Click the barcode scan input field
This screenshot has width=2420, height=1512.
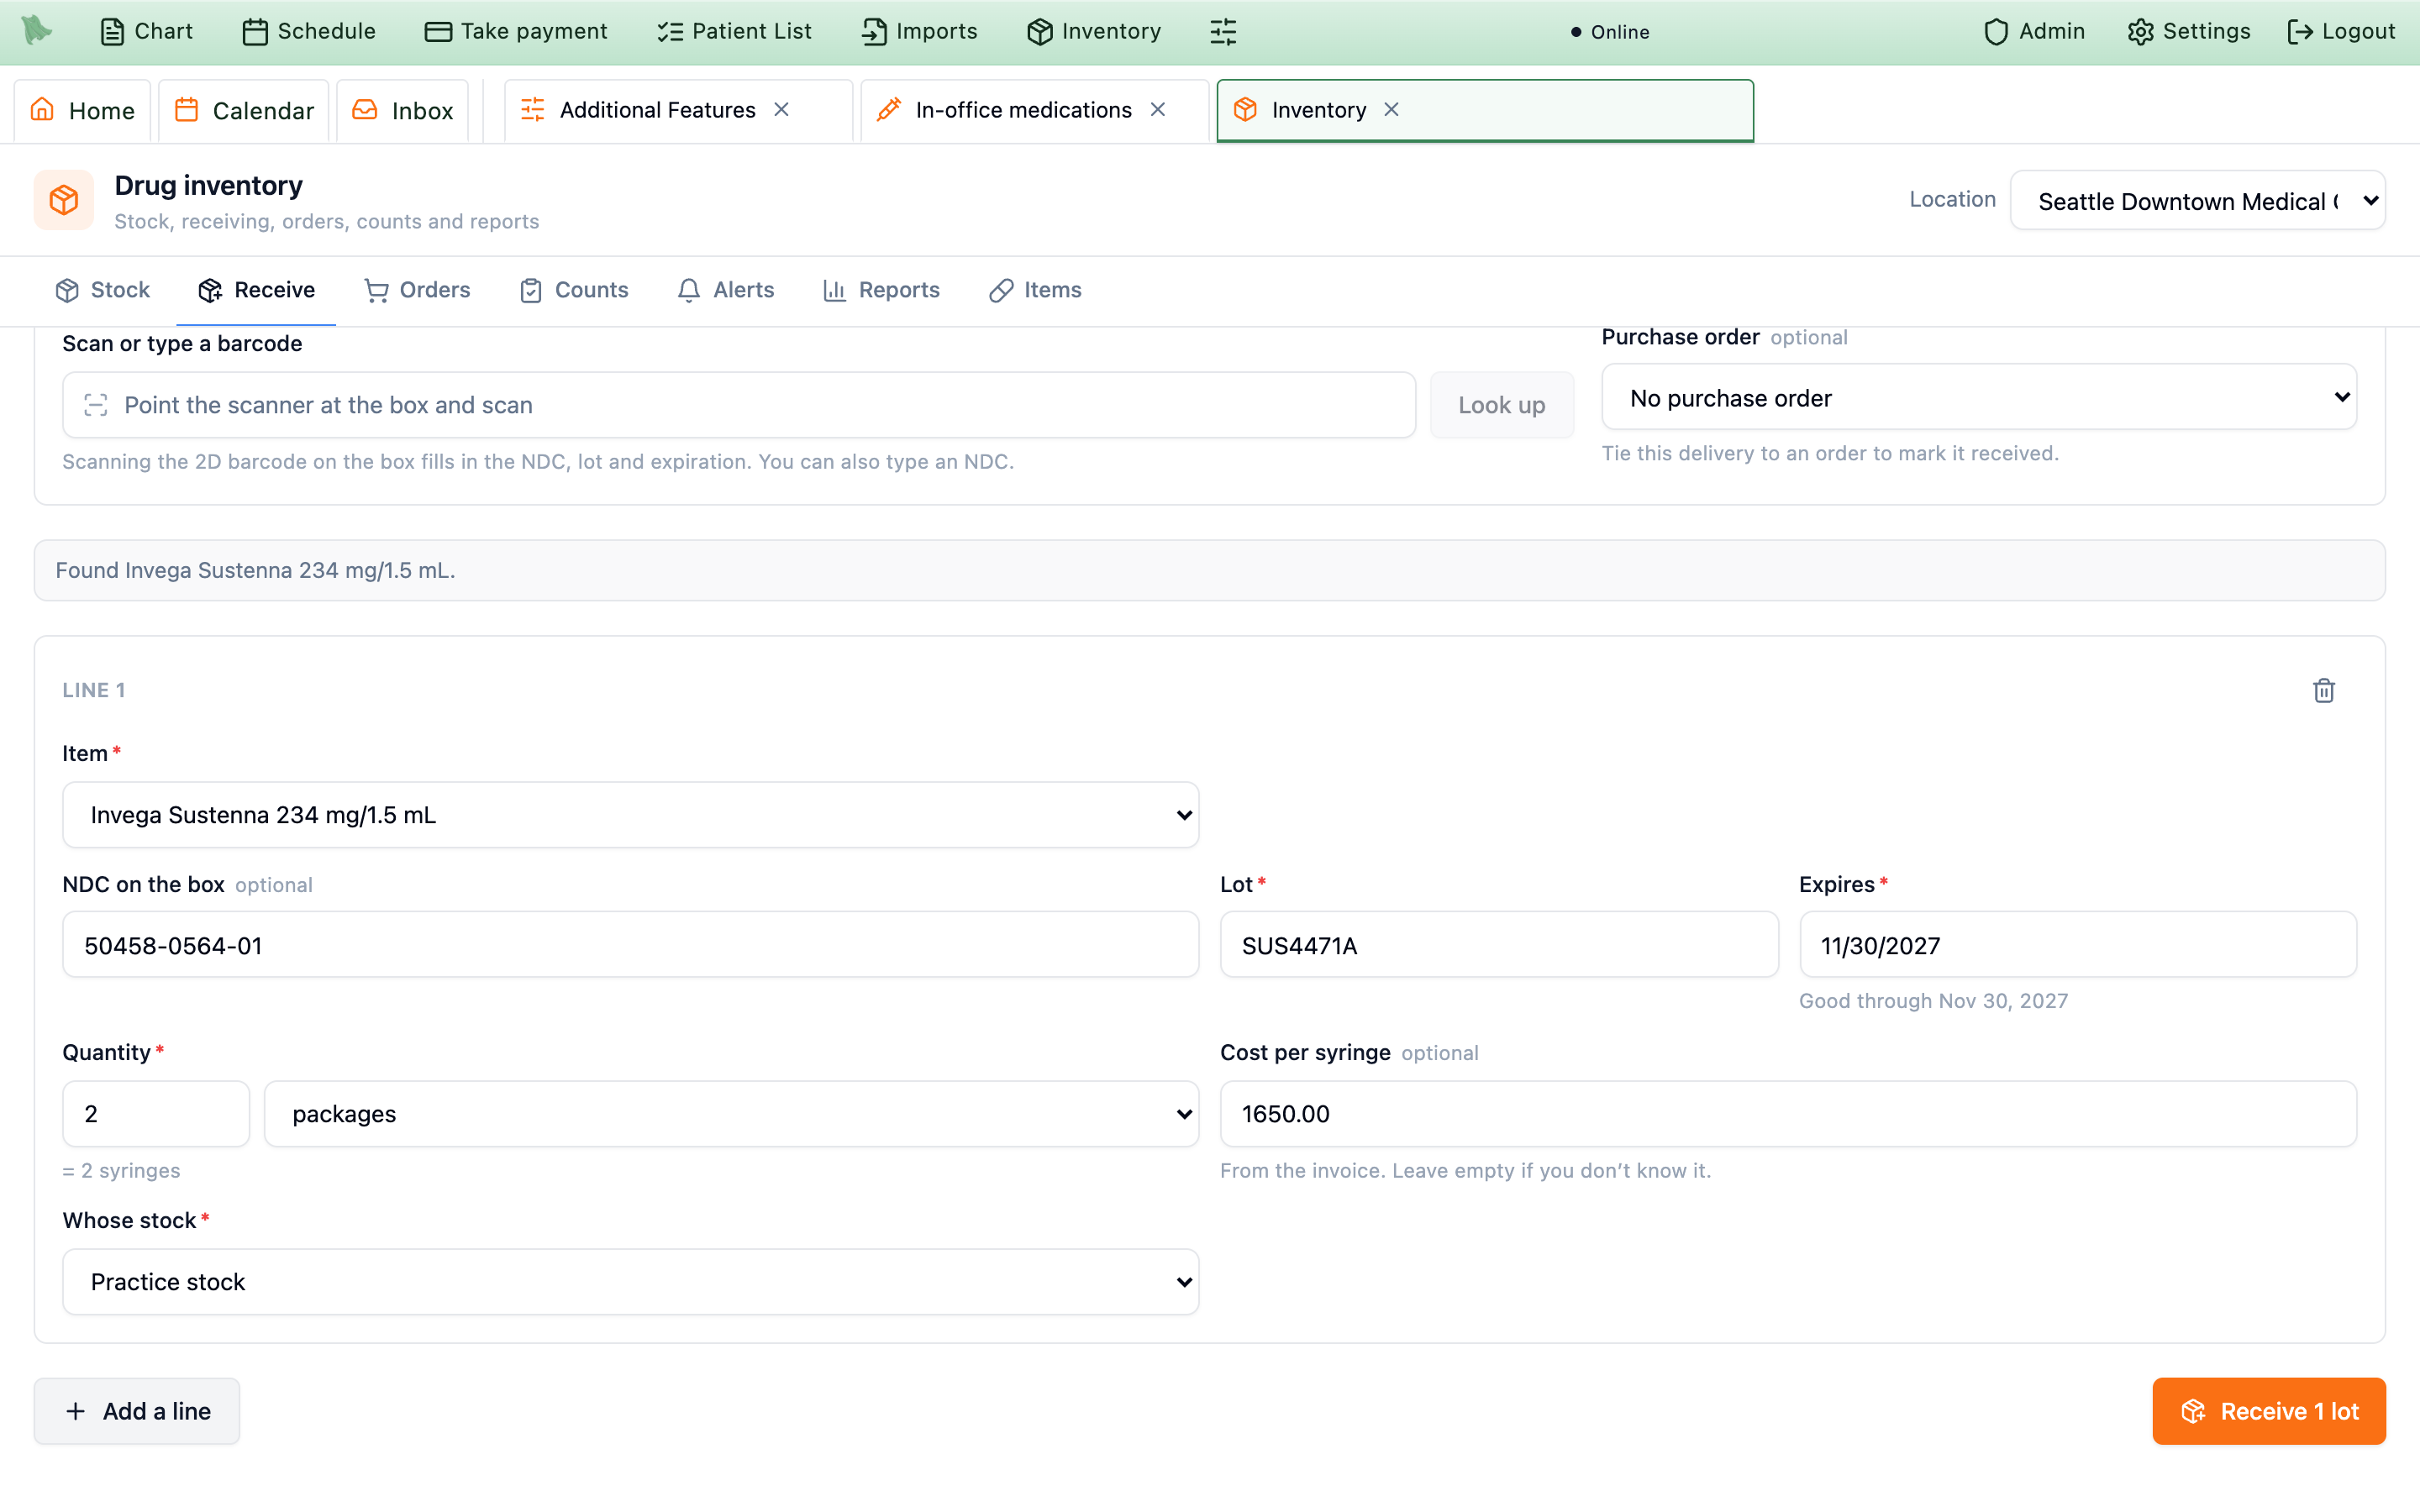(739, 405)
